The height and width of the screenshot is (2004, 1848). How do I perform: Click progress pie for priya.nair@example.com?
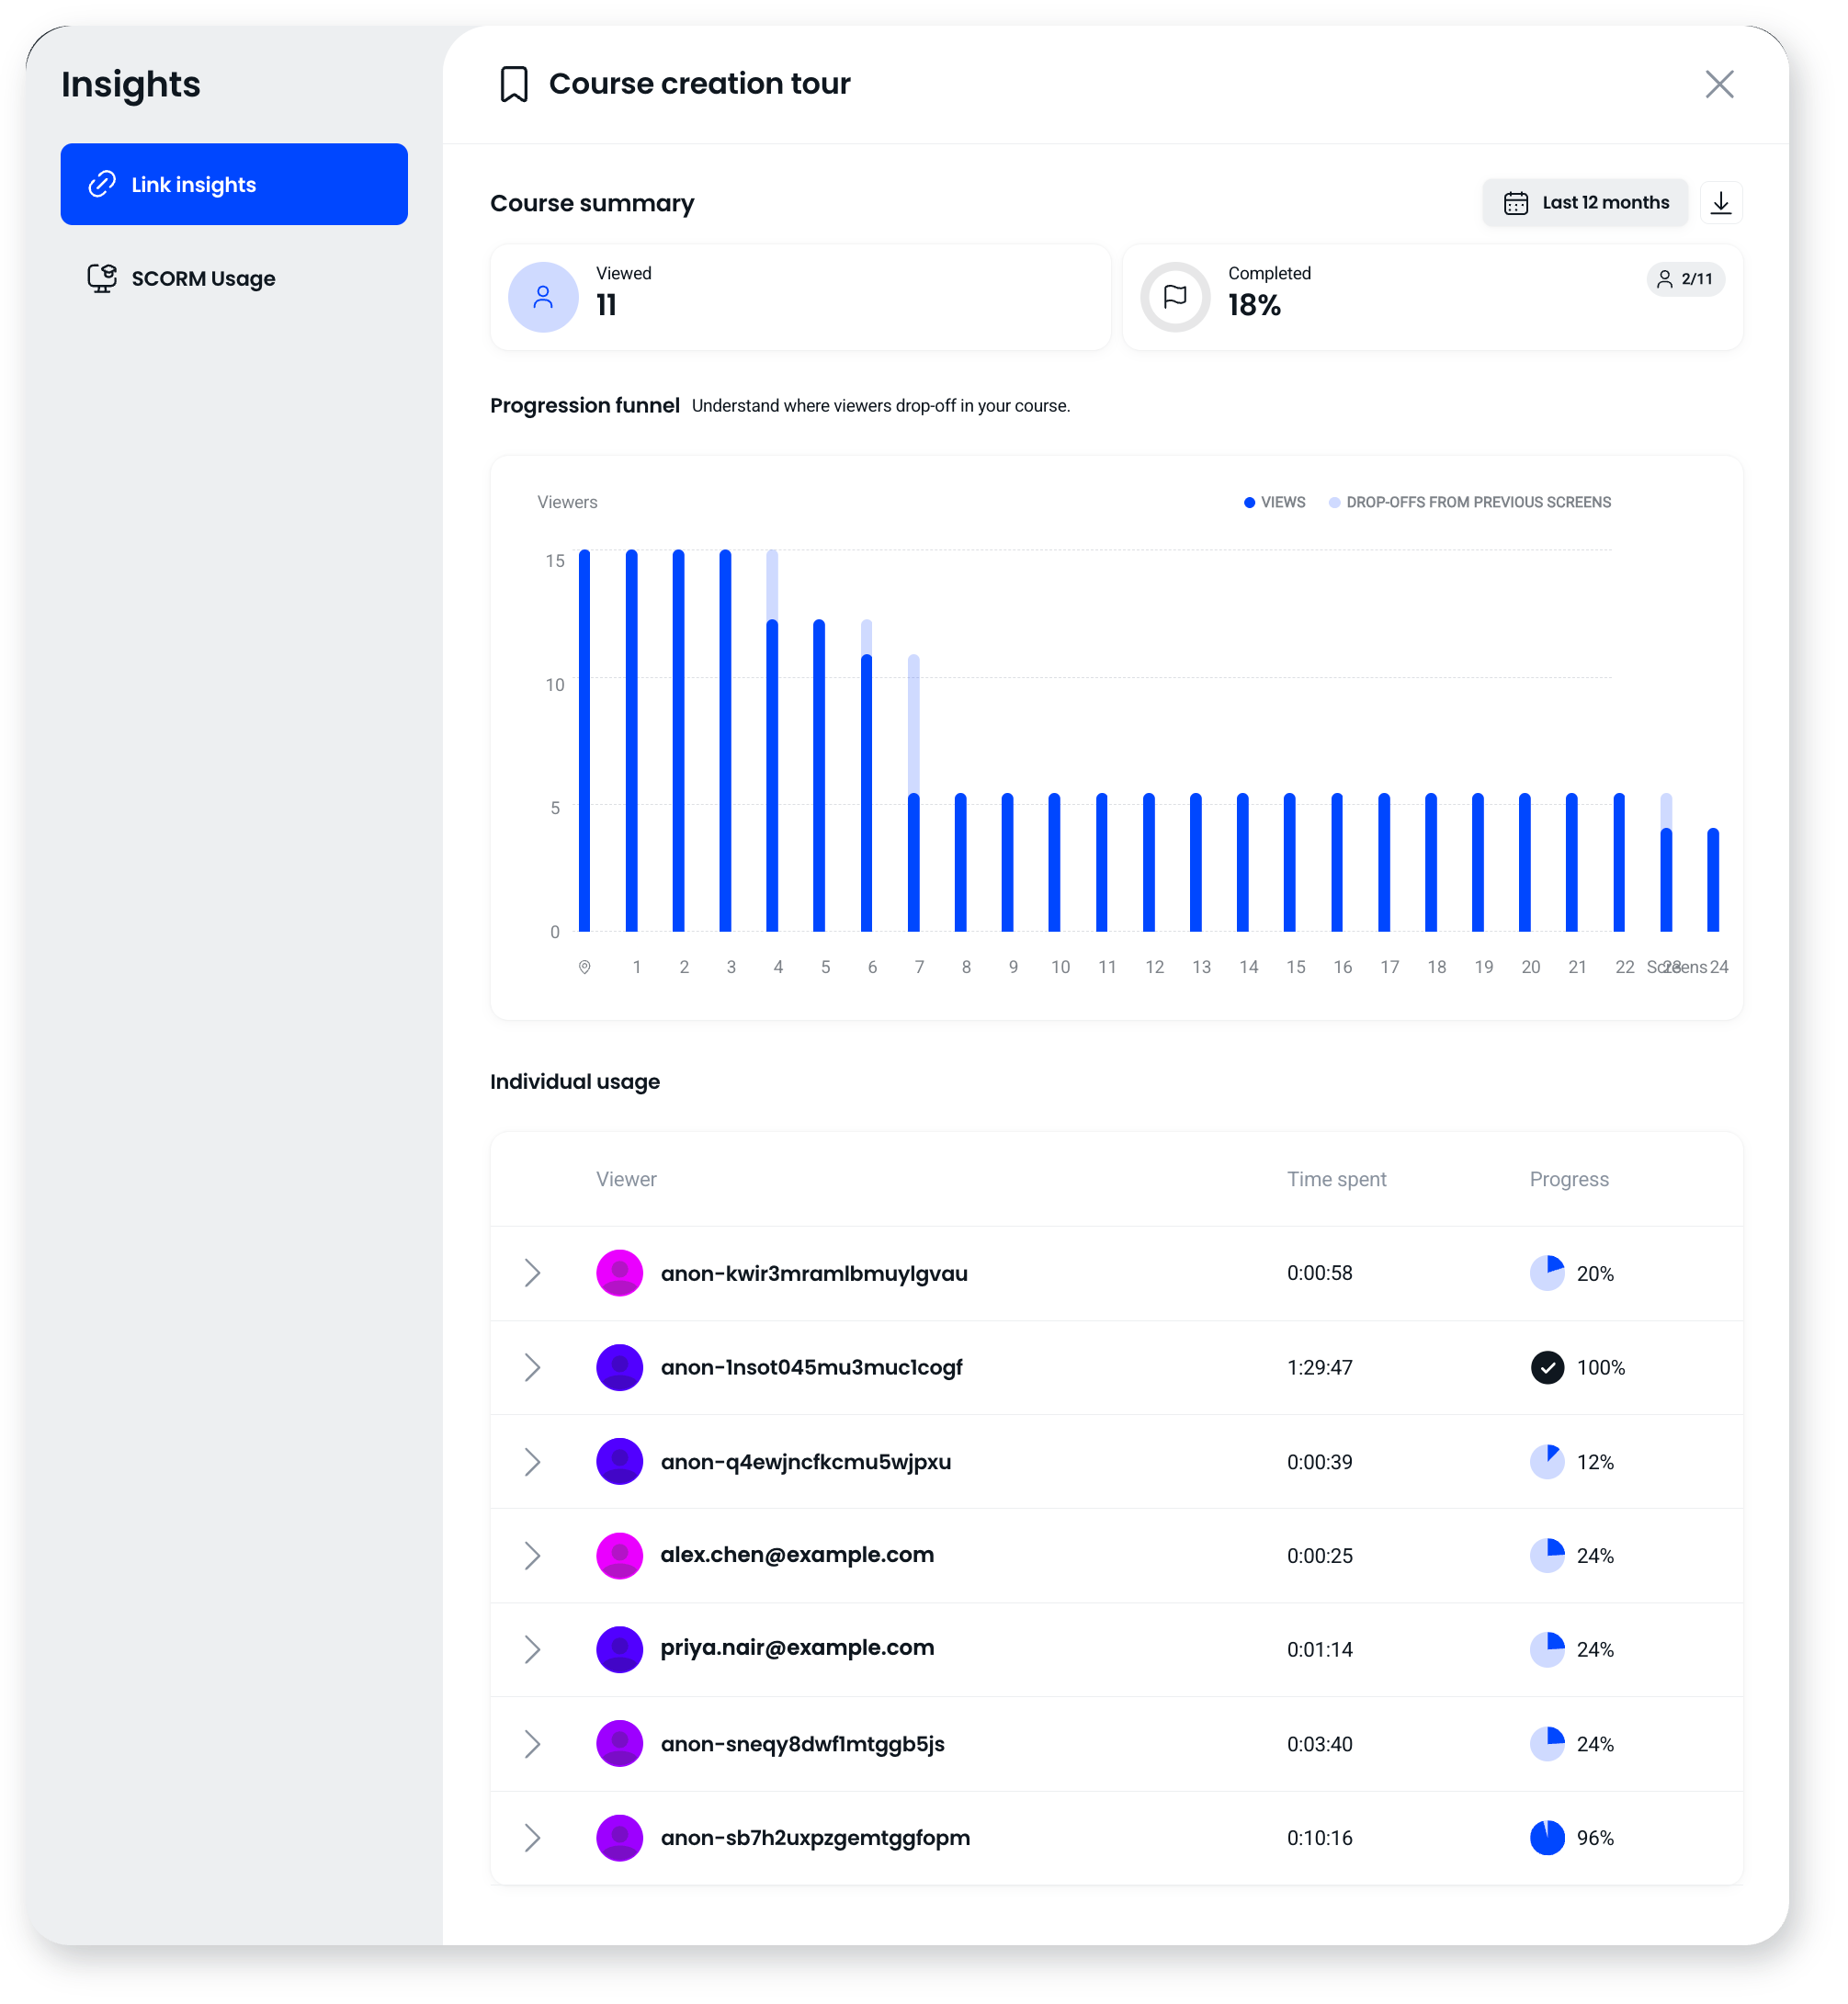click(1547, 1649)
